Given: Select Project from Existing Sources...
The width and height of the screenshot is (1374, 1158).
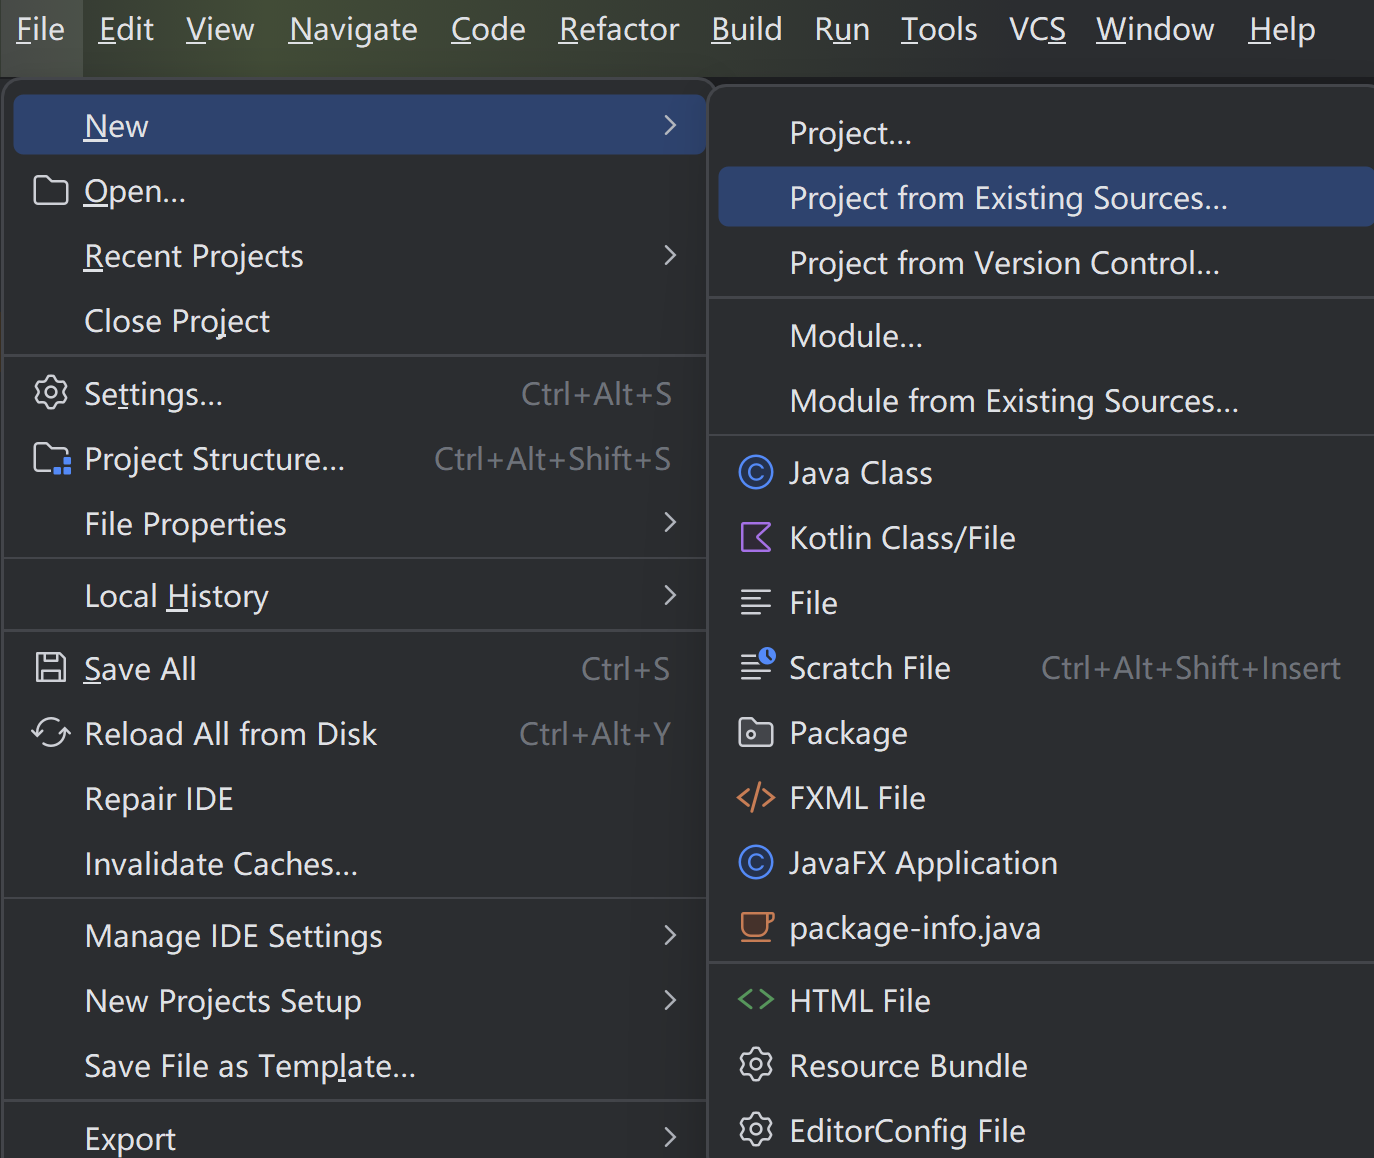Looking at the screenshot, I should point(1045,197).
